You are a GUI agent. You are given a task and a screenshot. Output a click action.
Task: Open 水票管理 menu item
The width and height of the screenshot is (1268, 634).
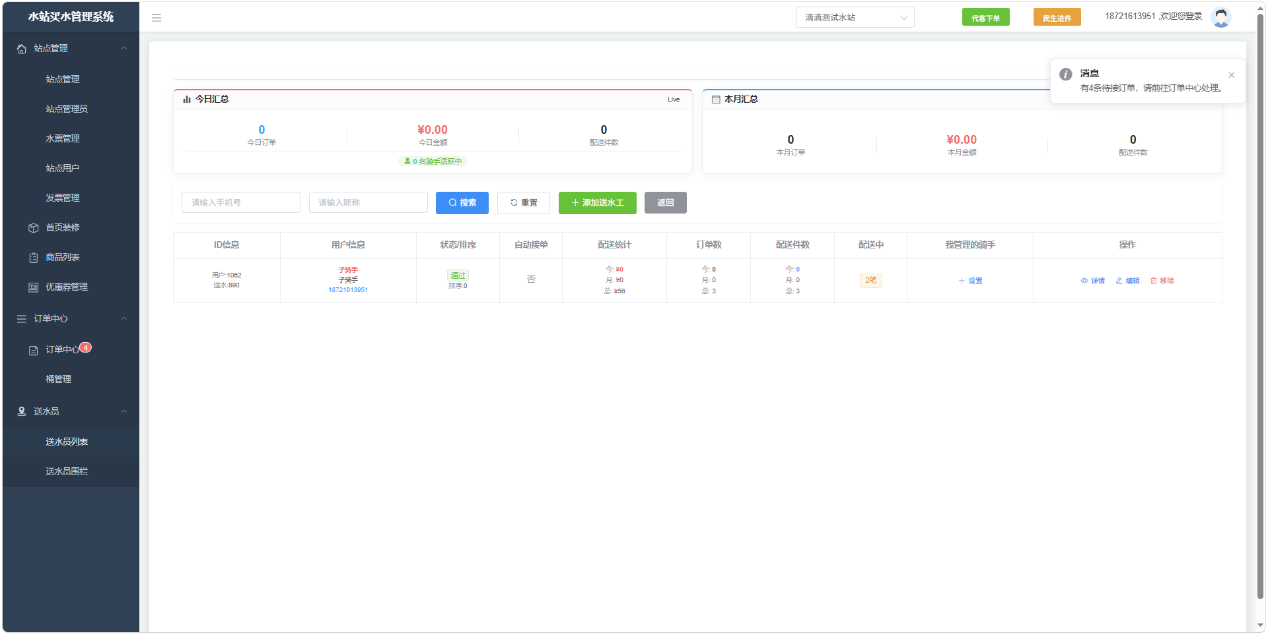(62, 139)
